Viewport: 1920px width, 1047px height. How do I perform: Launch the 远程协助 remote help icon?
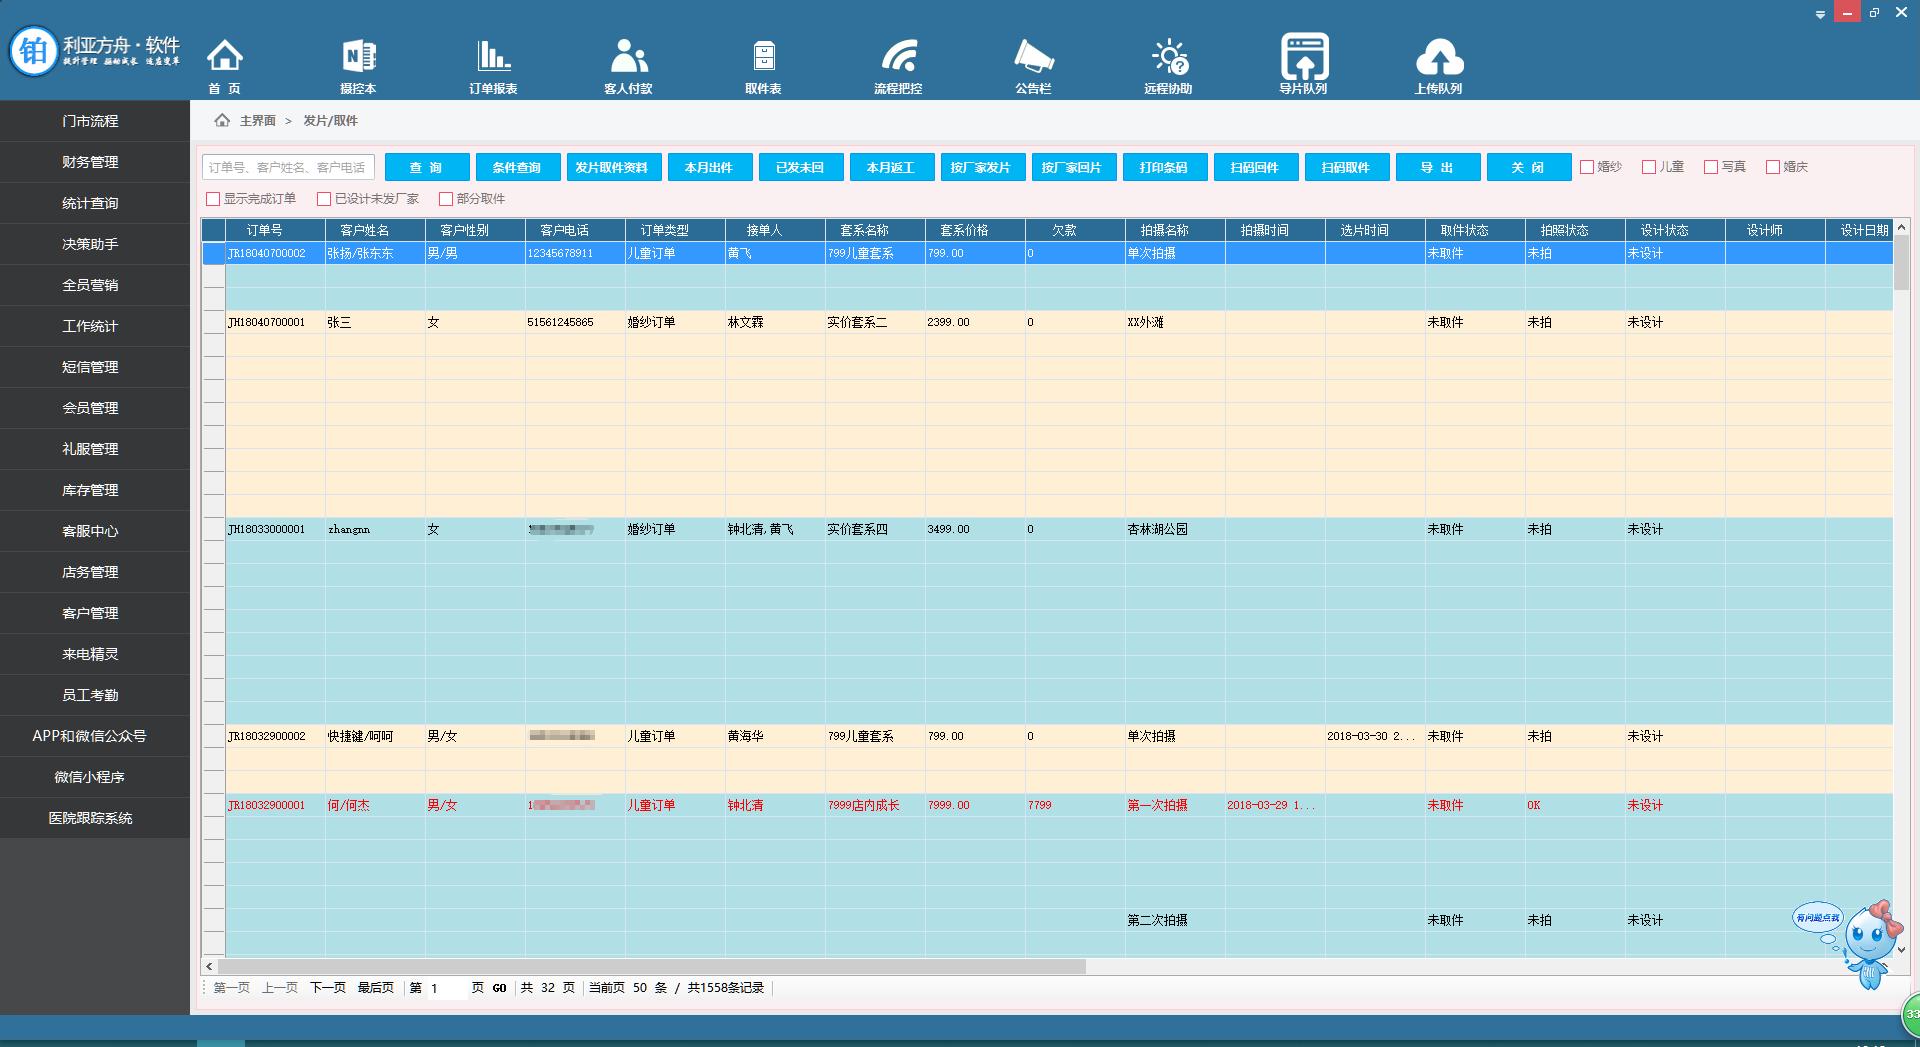[x=1168, y=57]
